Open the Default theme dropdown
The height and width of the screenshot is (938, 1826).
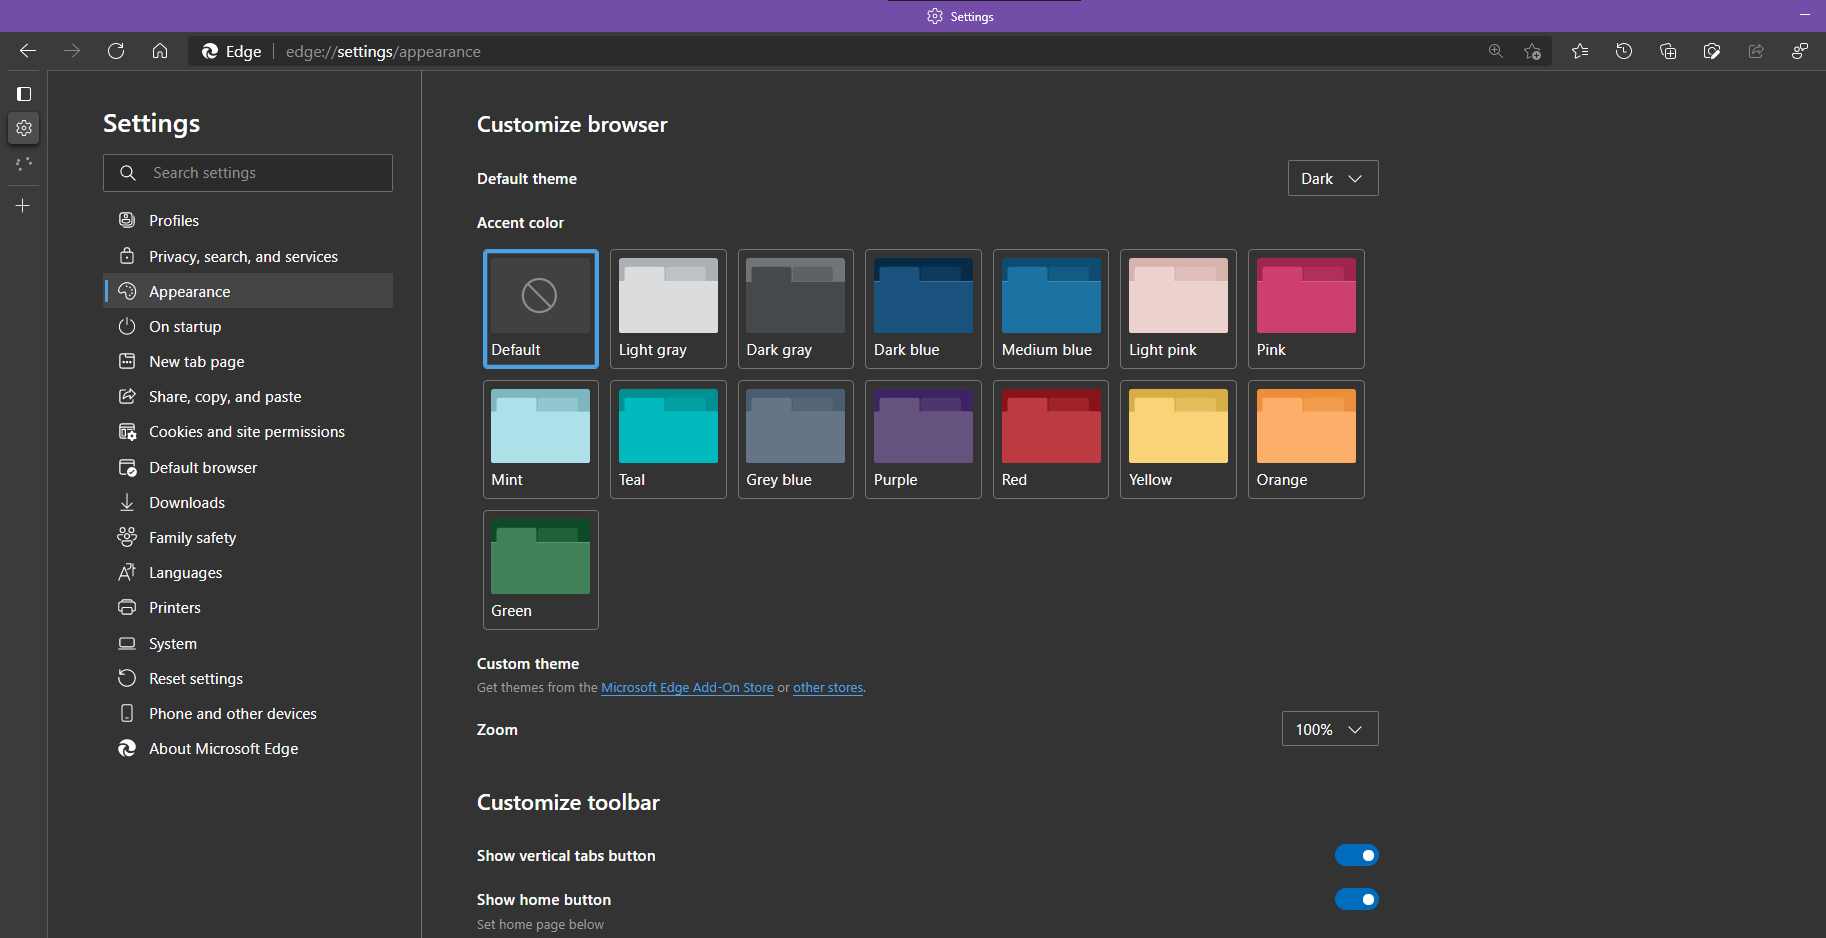tap(1332, 178)
